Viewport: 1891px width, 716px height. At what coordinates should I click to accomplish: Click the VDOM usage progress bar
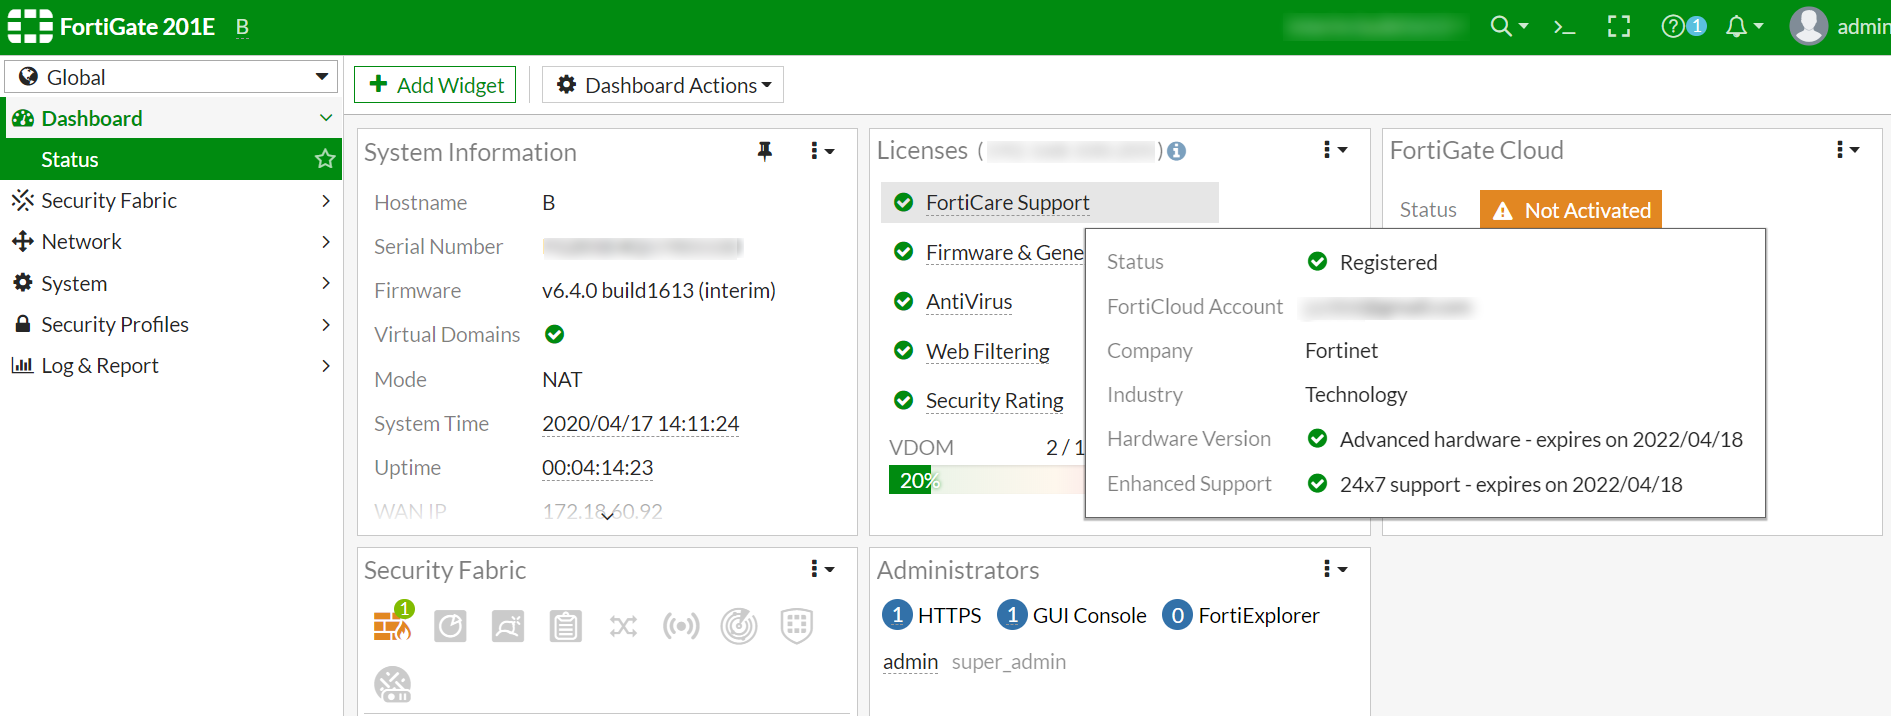985,480
